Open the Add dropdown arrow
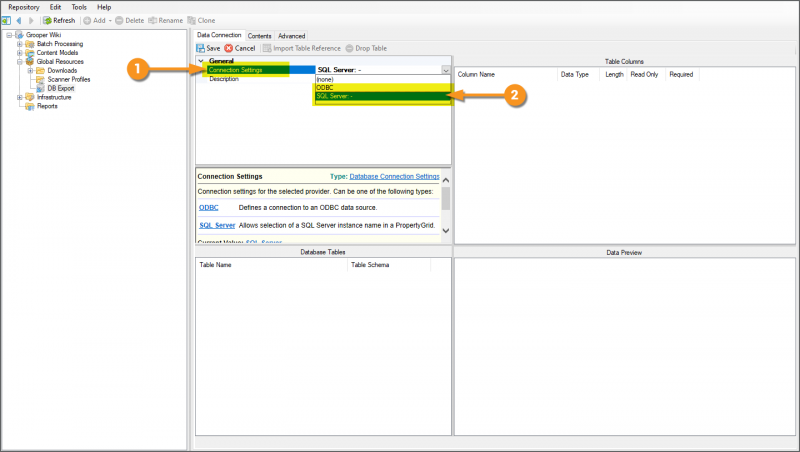The image size is (800, 452). point(110,21)
